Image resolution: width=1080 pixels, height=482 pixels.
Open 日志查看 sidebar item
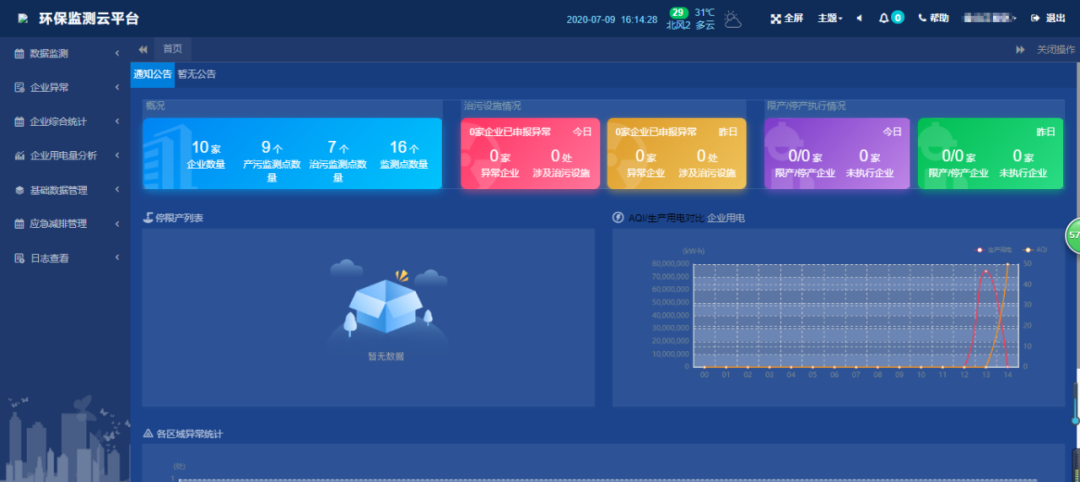(x=65, y=258)
